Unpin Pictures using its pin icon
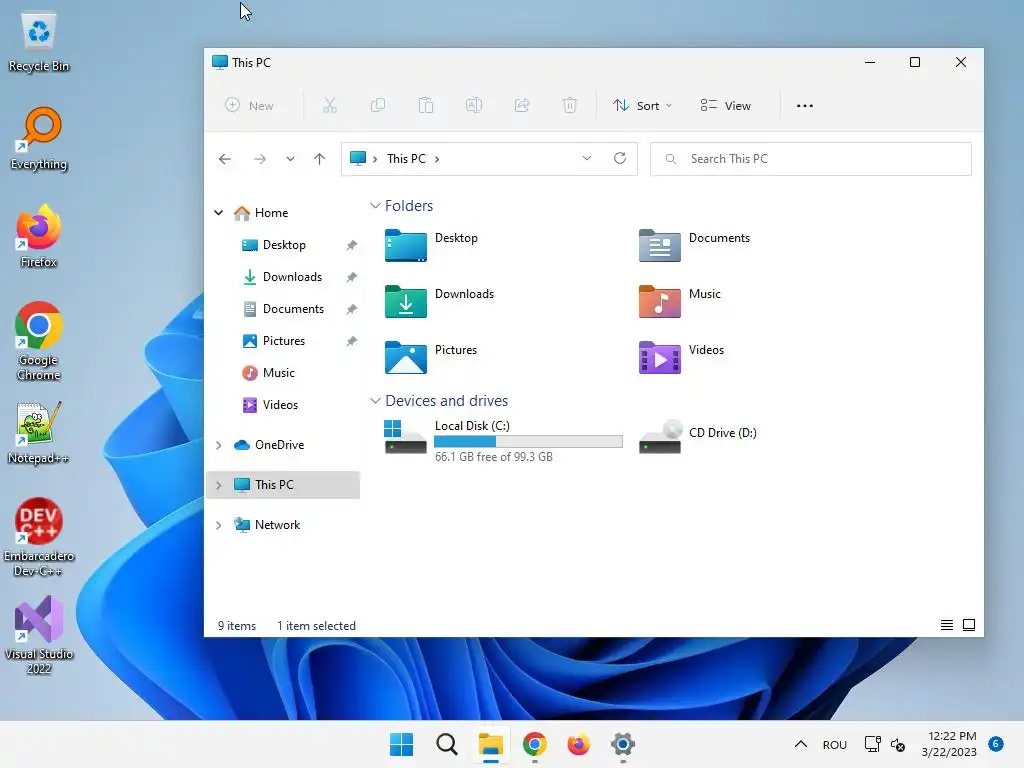This screenshot has height=768, width=1024. coord(351,341)
